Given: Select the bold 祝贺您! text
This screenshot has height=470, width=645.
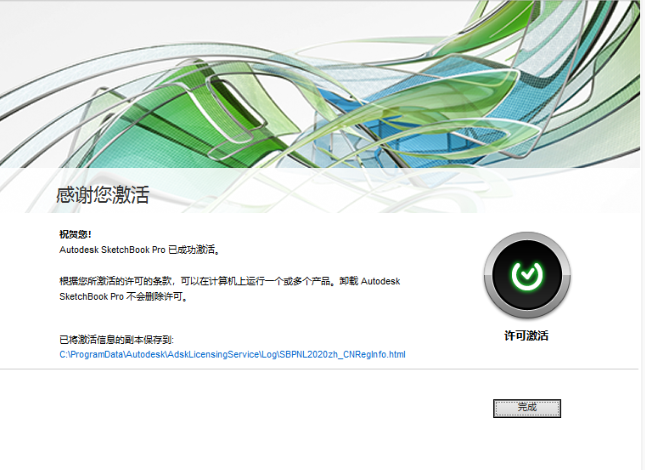Looking at the screenshot, I should click(x=75, y=234).
